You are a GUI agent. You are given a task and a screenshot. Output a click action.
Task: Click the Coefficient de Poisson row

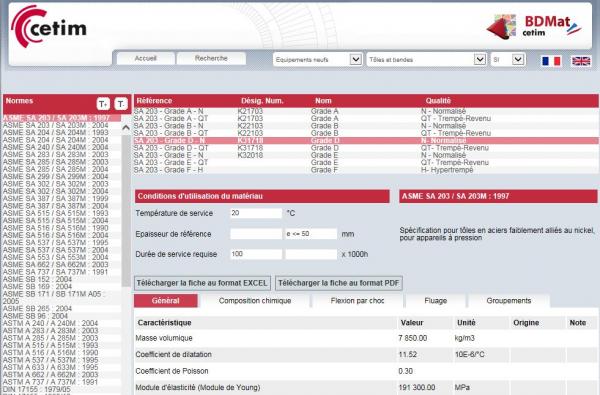[366, 371]
